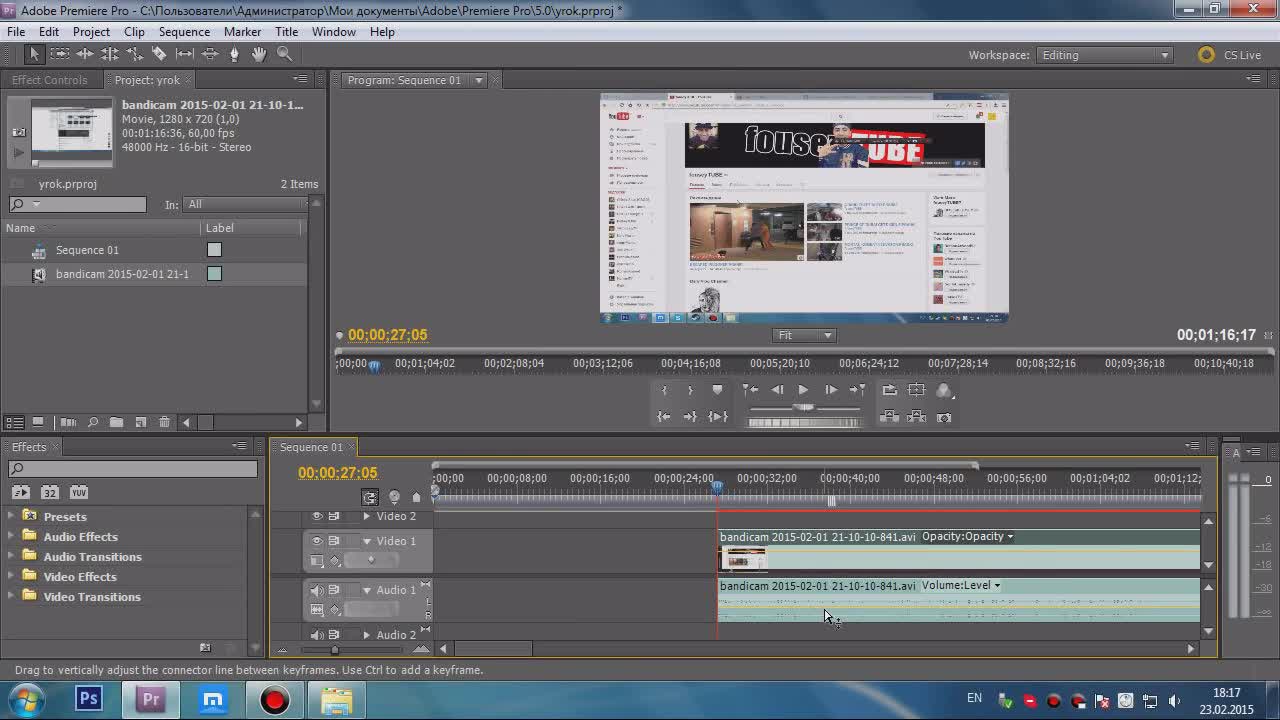Image resolution: width=1280 pixels, height=720 pixels.
Task: Click Set Encore chapter marker button
Action: (x=394, y=497)
